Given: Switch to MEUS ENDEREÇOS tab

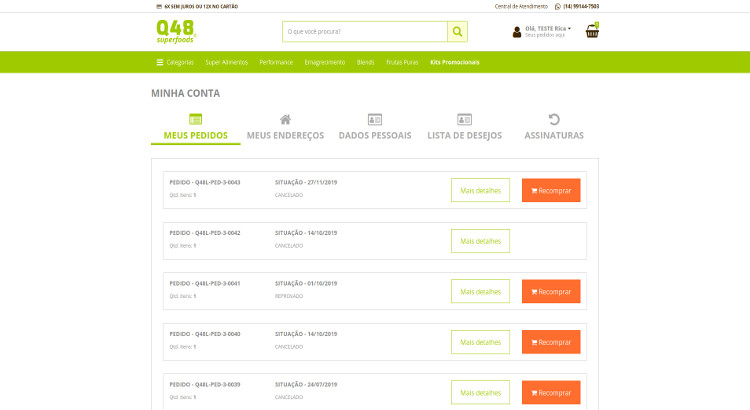Looking at the screenshot, I should (x=285, y=135).
